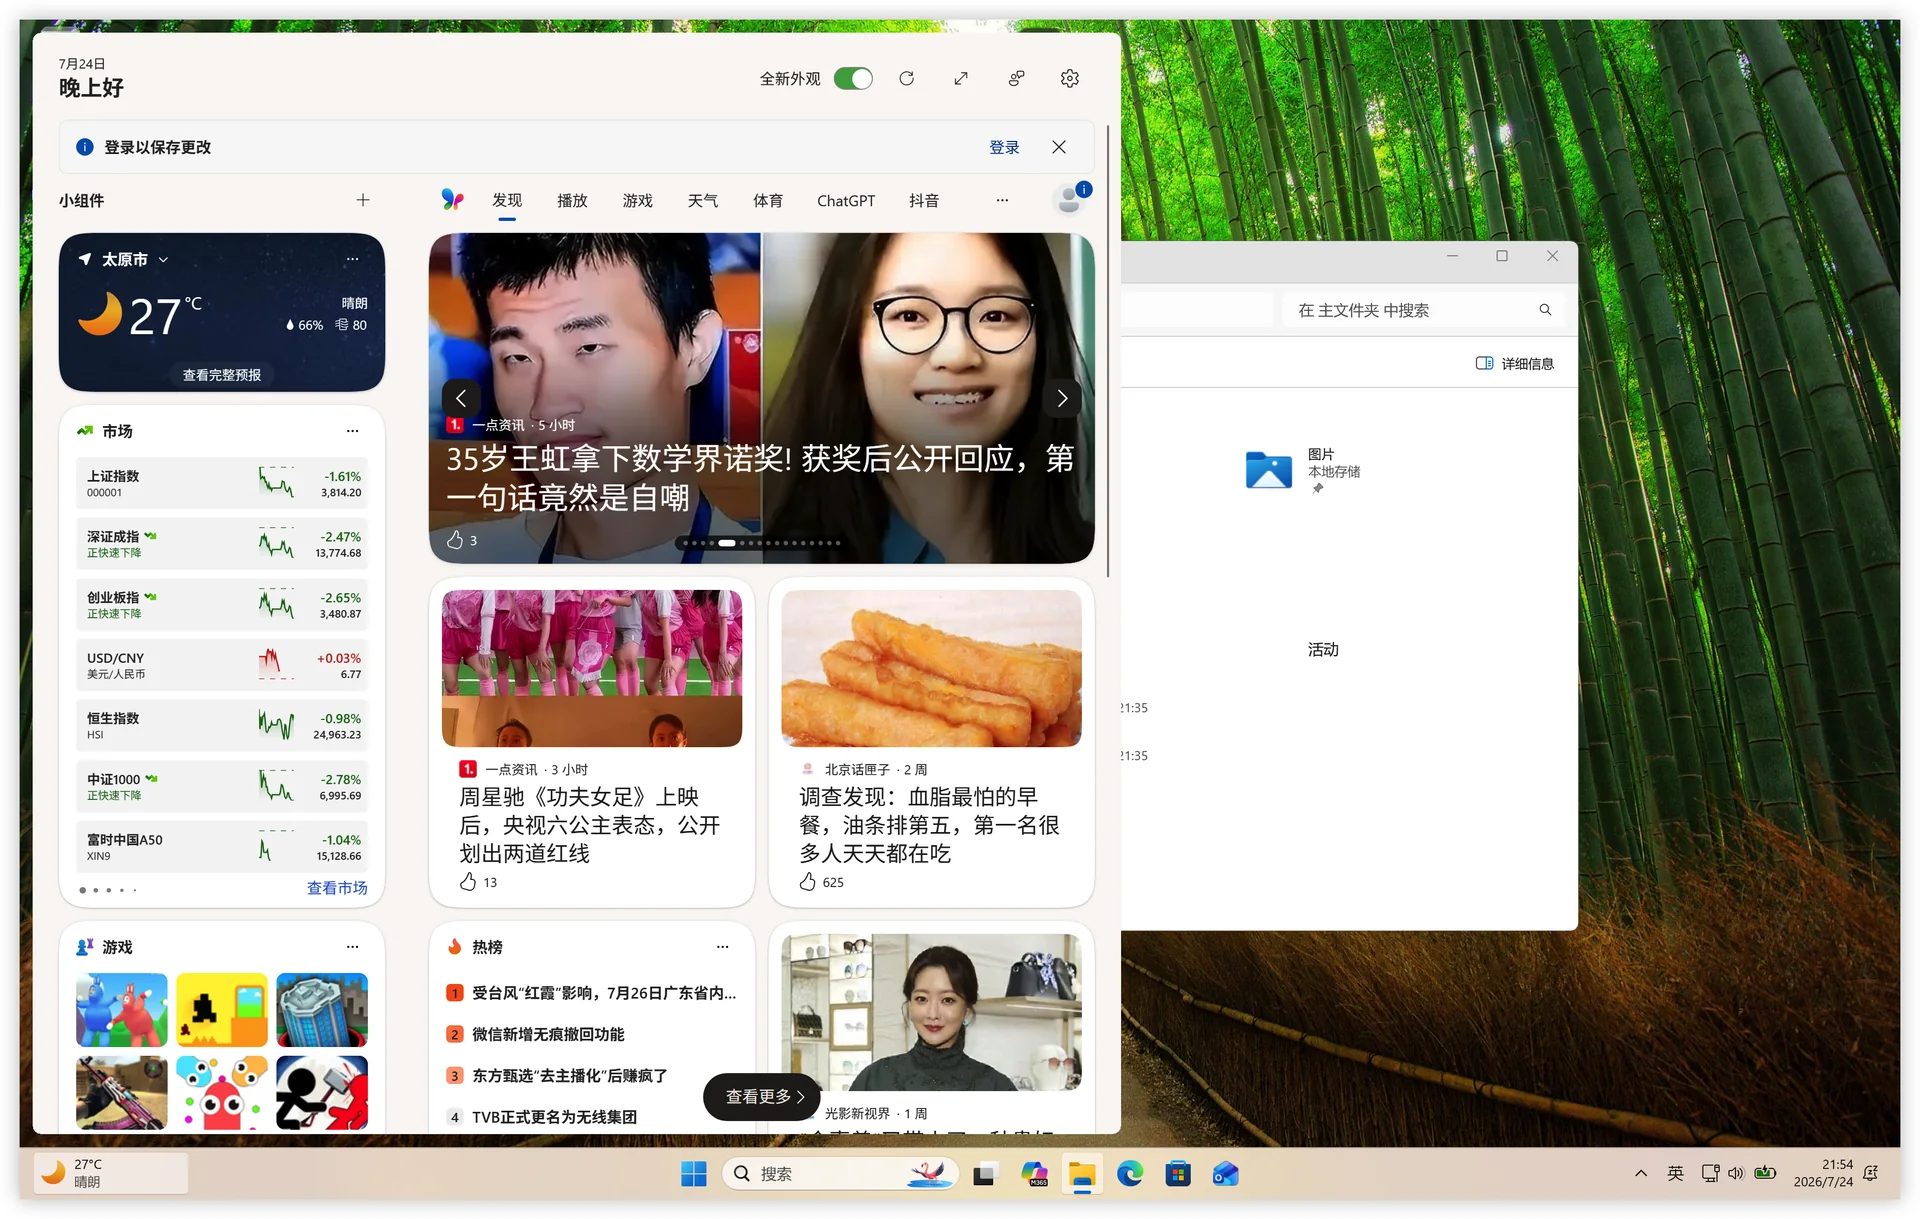Open the Copilot discover logo
1920x1219 pixels.
coord(453,200)
